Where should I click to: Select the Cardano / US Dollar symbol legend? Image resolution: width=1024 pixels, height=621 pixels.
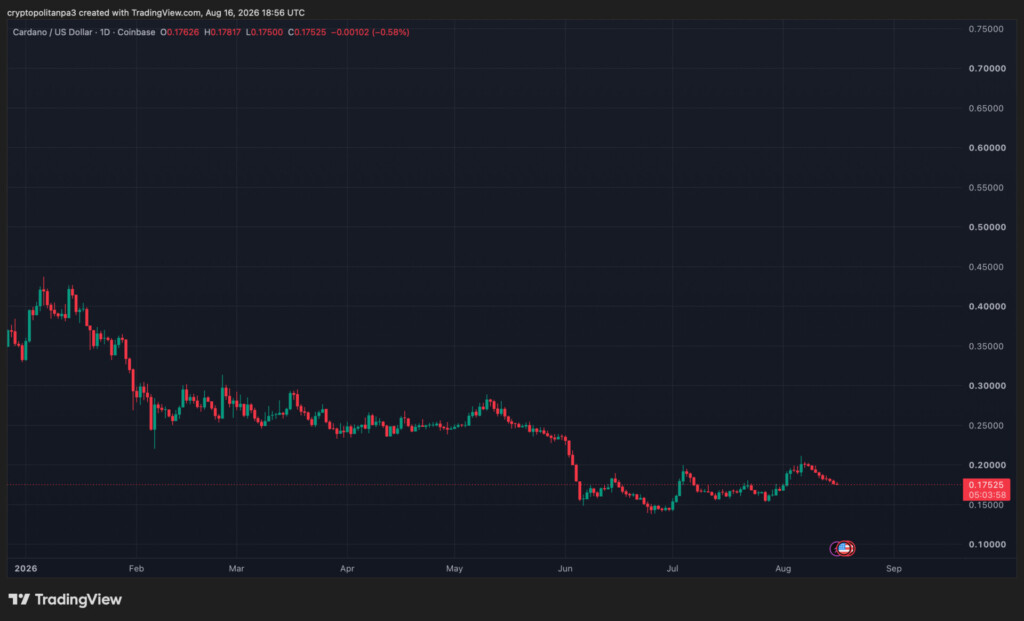click(x=84, y=32)
